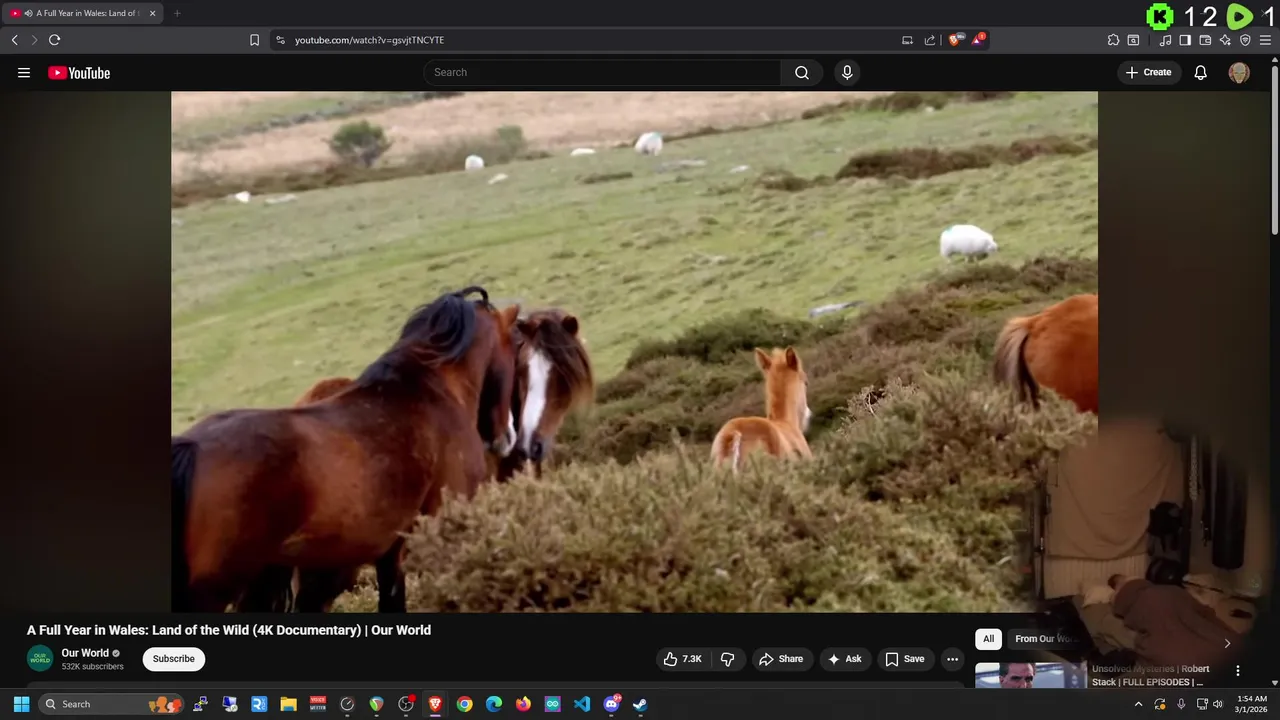Go back with the browser back arrow

[15, 40]
